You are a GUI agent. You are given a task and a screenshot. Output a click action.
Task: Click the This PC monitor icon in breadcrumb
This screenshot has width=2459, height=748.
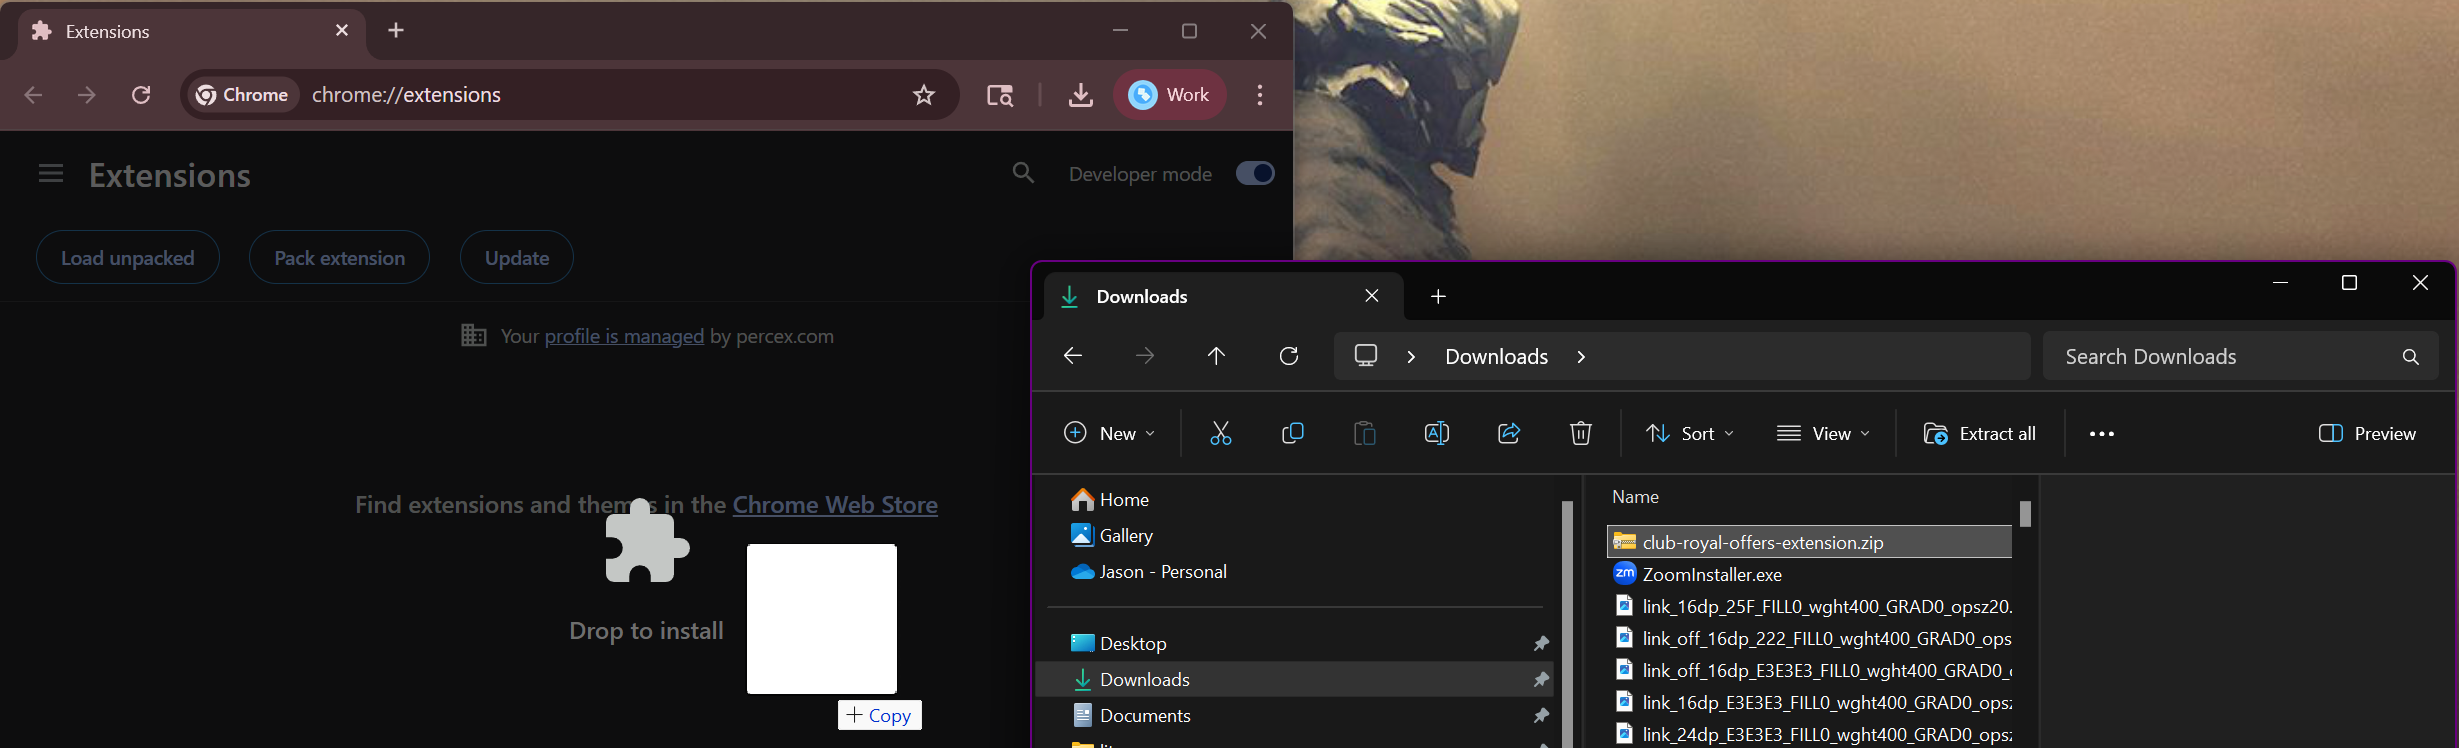pyautogui.click(x=1366, y=356)
